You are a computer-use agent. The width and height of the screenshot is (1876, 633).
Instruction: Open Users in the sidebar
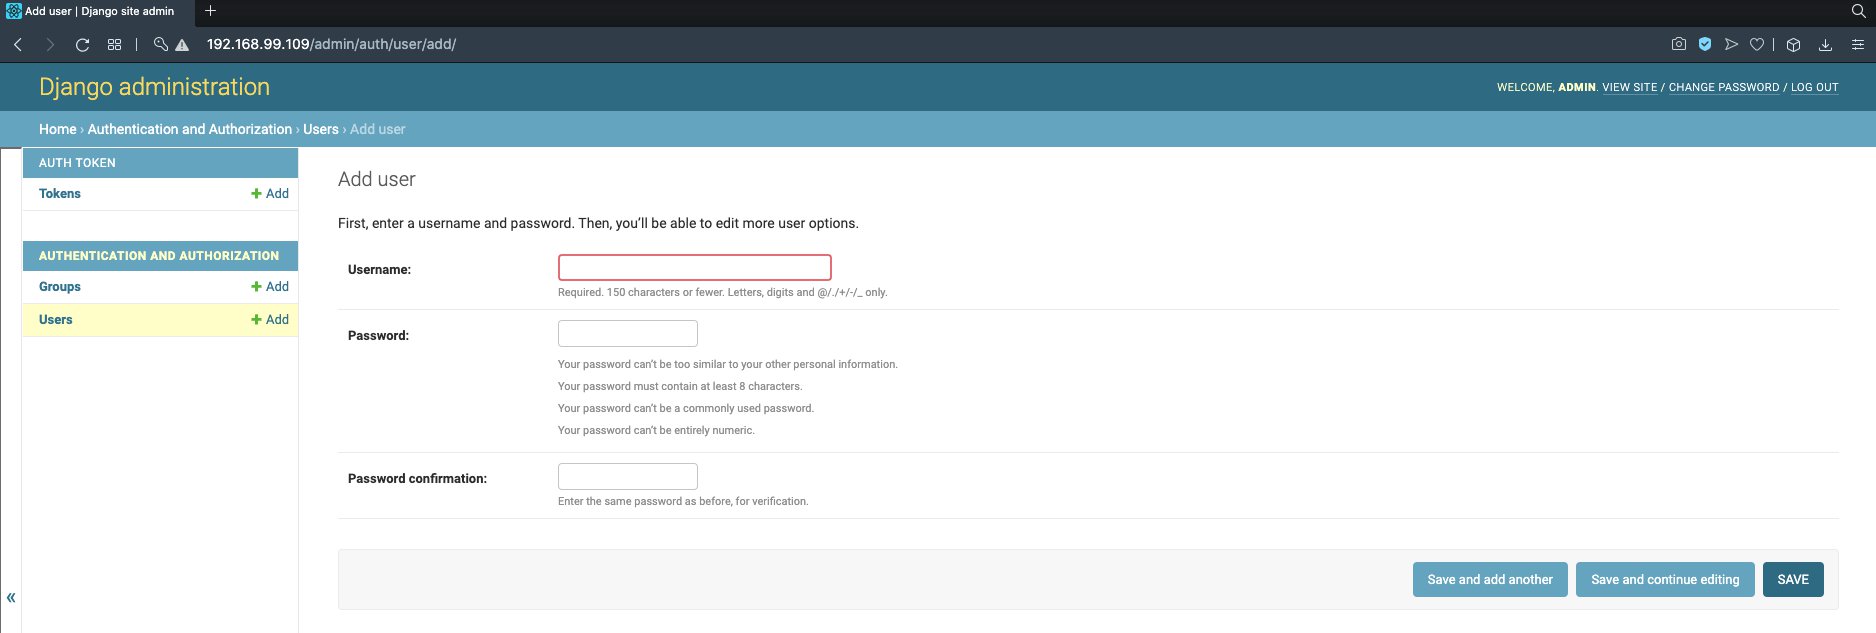click(56, 320)
